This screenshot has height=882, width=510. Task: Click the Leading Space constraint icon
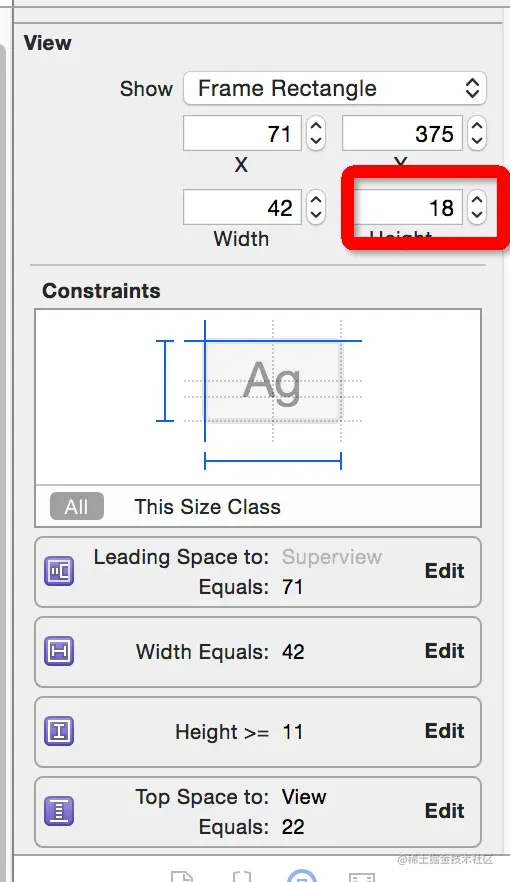pyautogui.click(x=59, y=571)
